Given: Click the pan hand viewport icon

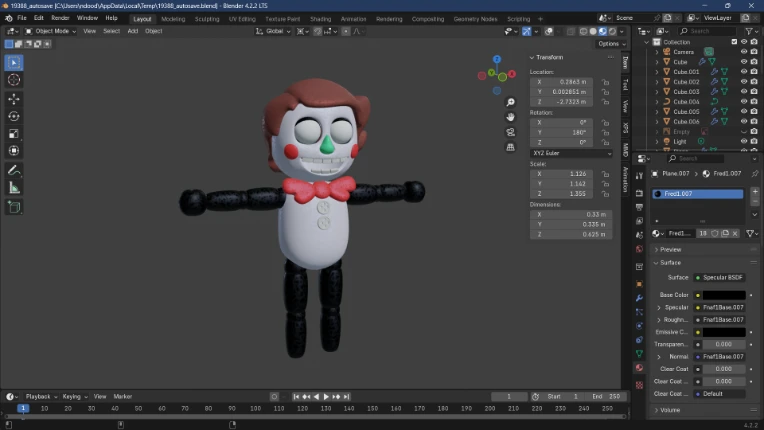Looking at the screenshot, I should (510, 117).
